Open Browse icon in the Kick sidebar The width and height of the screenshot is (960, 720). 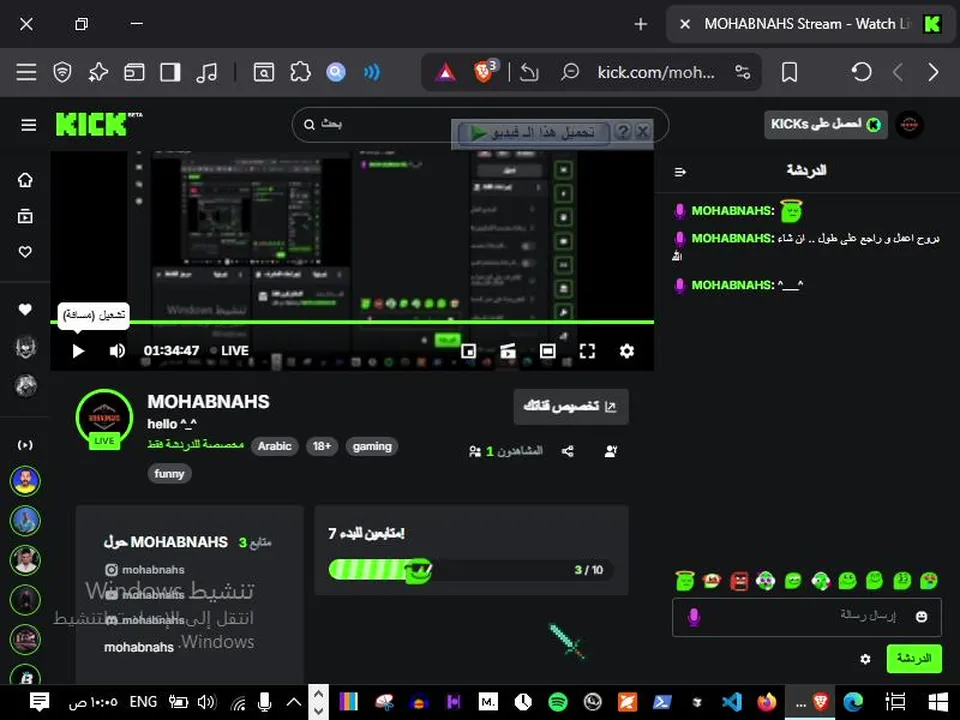click(25, 216)
